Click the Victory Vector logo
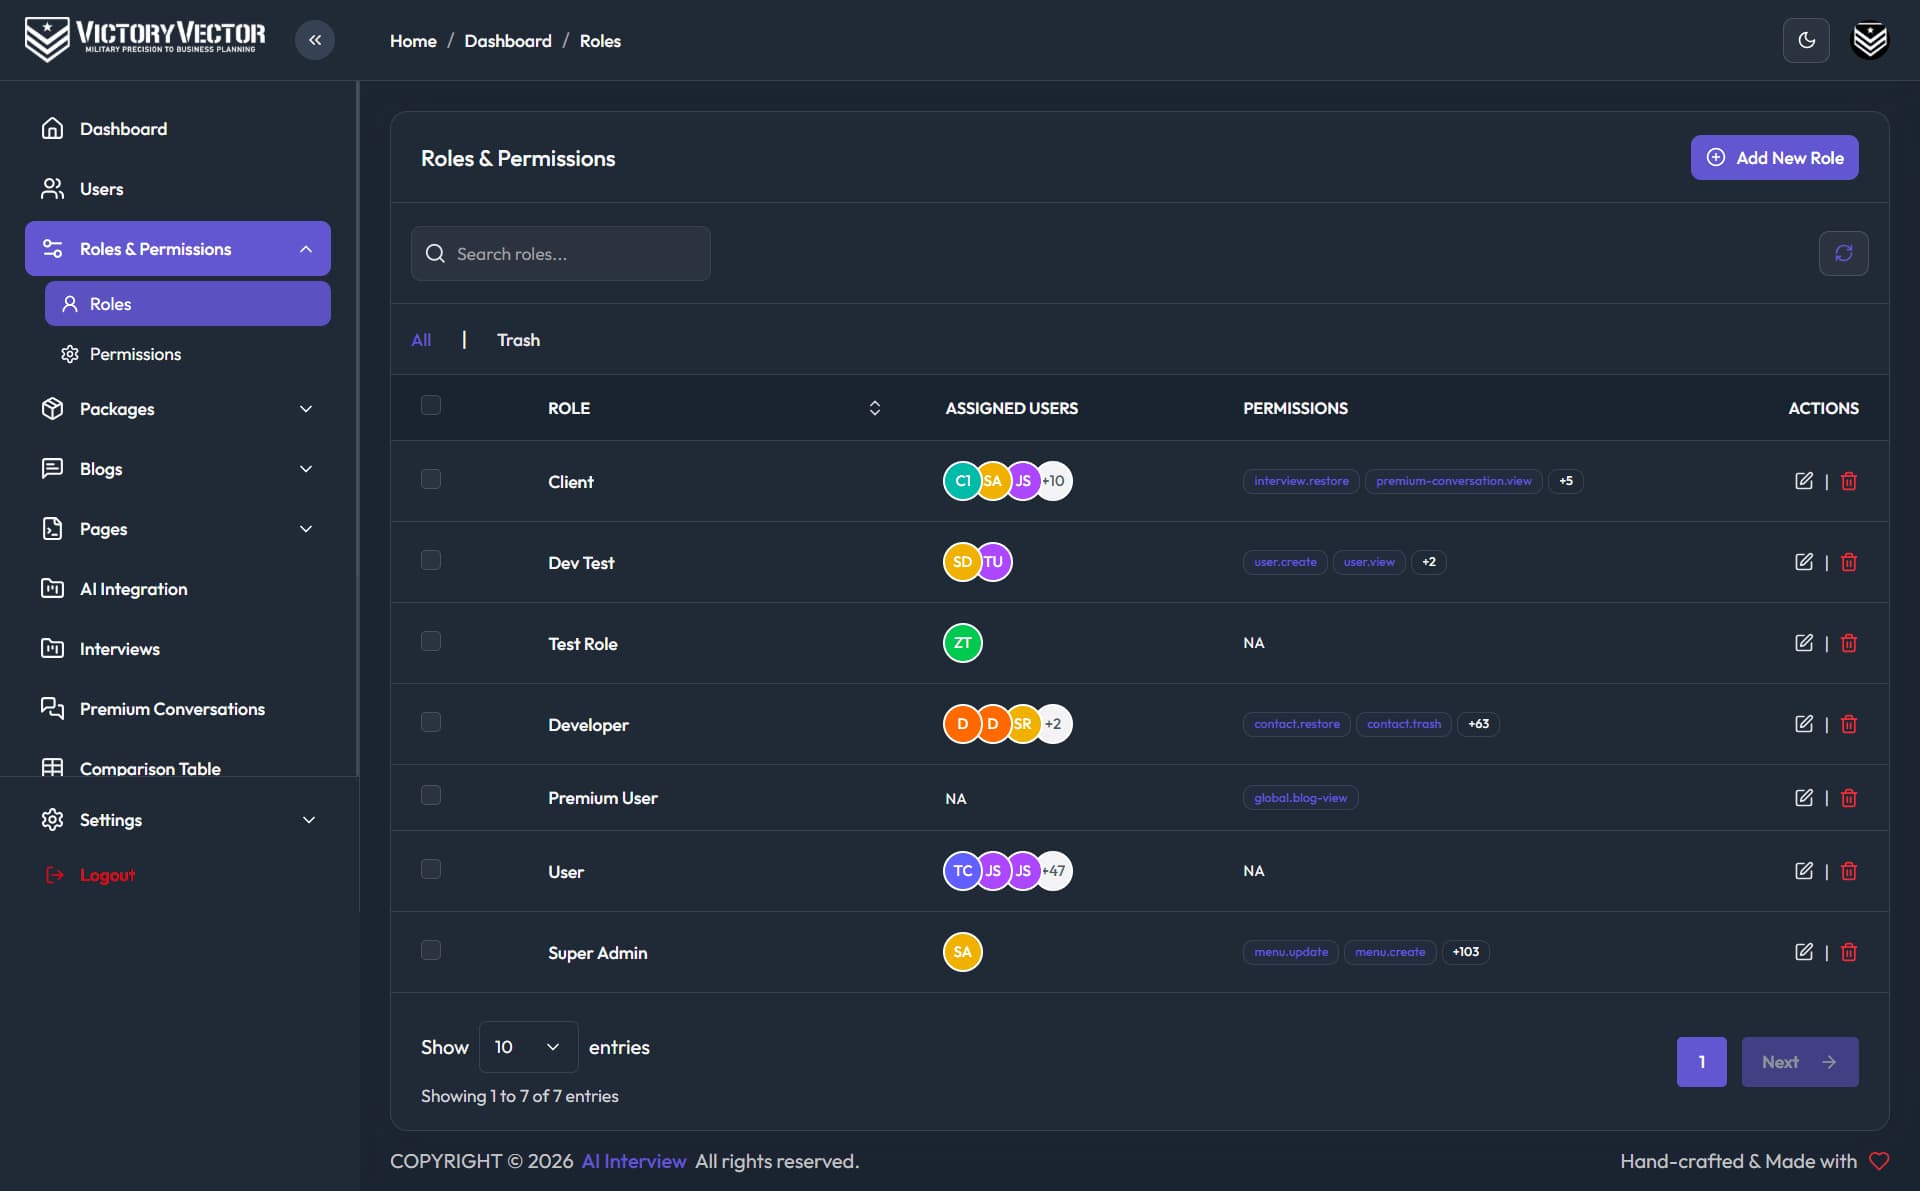 (x=145, y=39)
